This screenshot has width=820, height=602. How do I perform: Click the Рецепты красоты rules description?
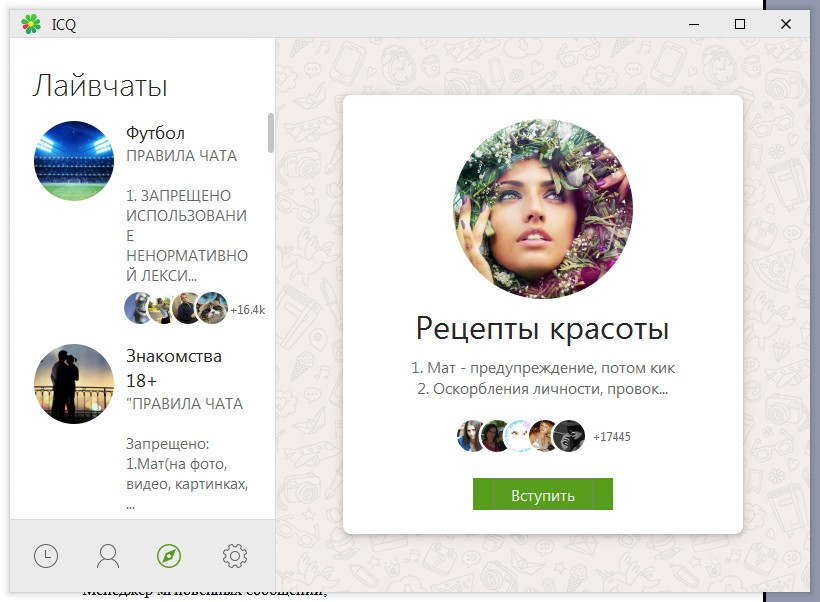(543, 378)
